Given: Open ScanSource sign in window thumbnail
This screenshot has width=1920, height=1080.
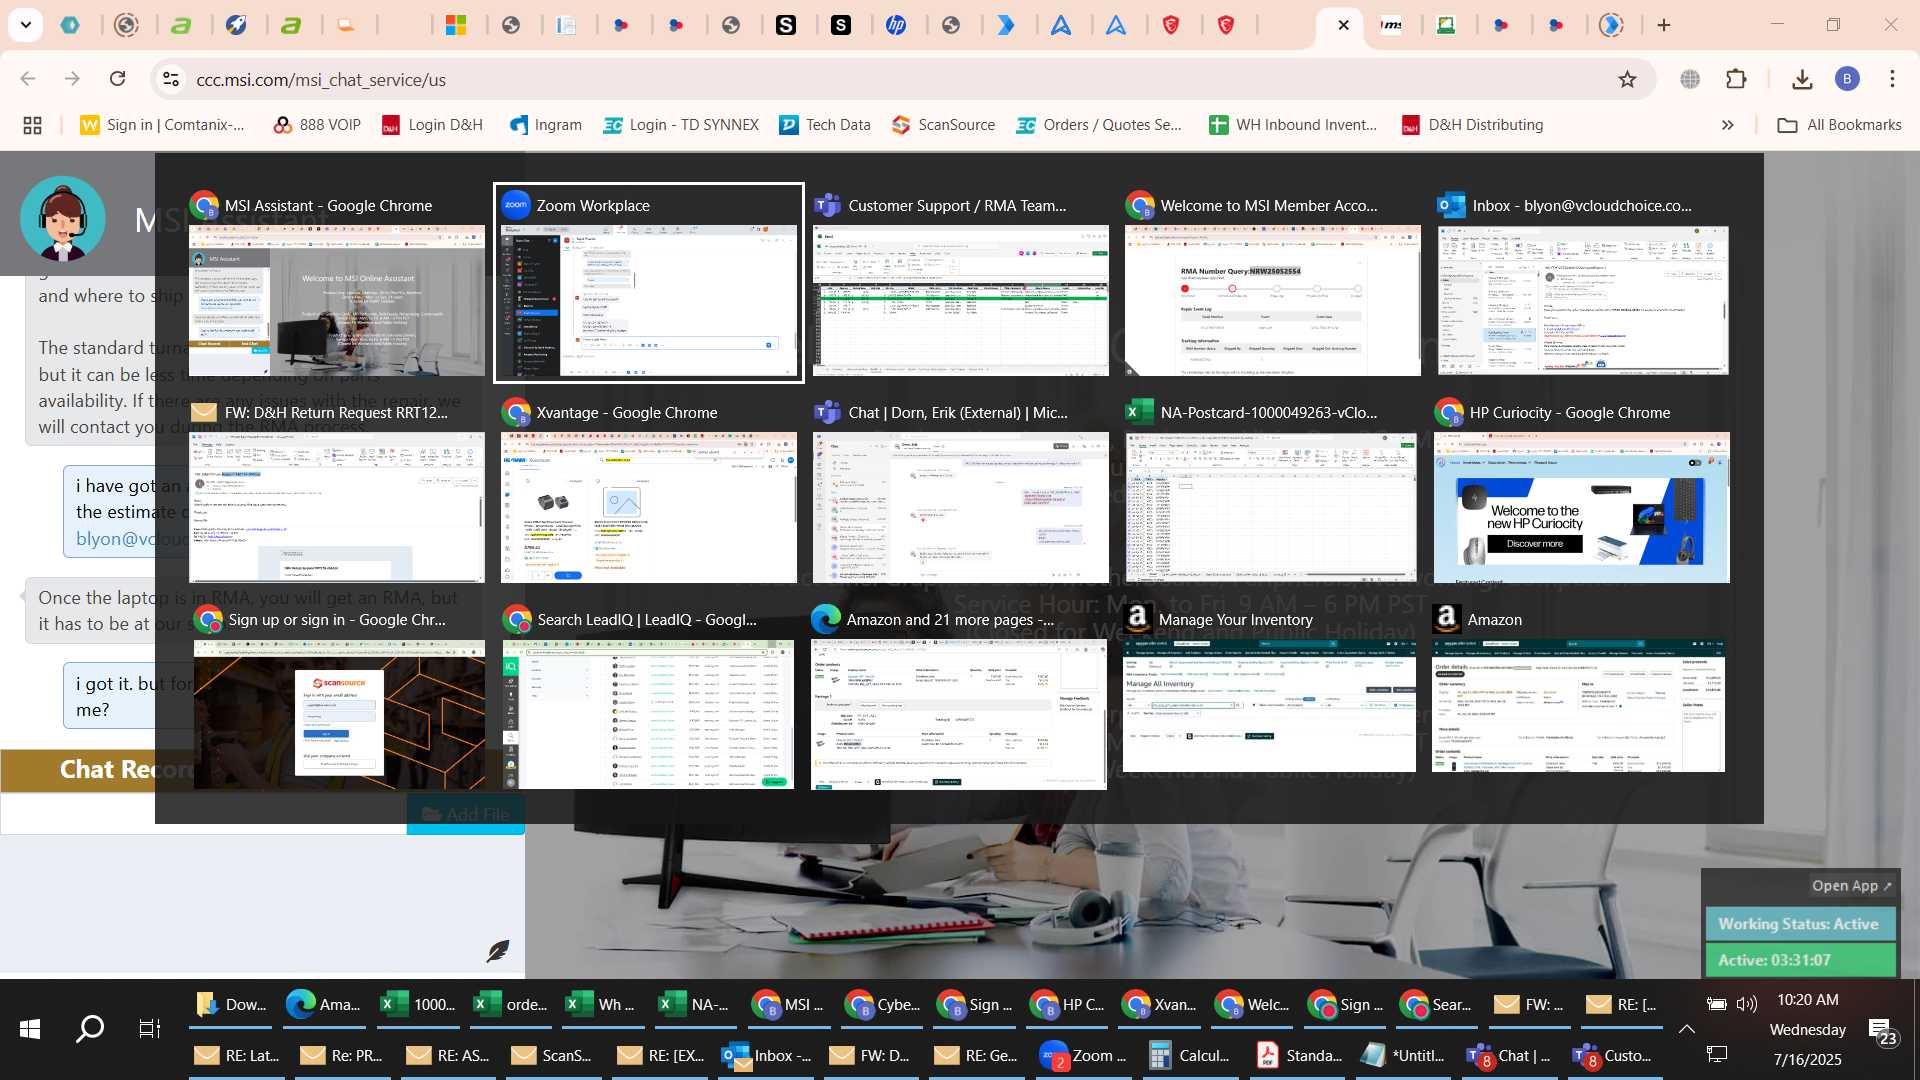Looking at the screenshot, I should pos(339,714).
